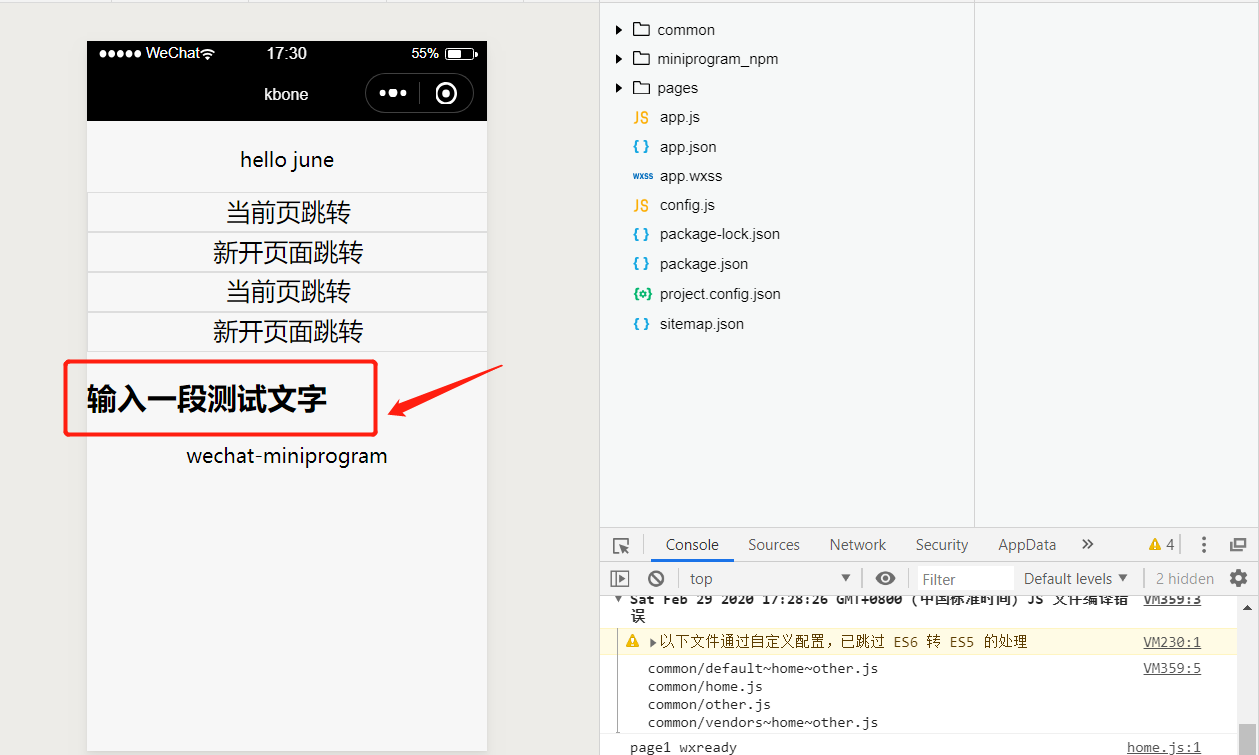Click the common/home.js console line

point(705,686)
